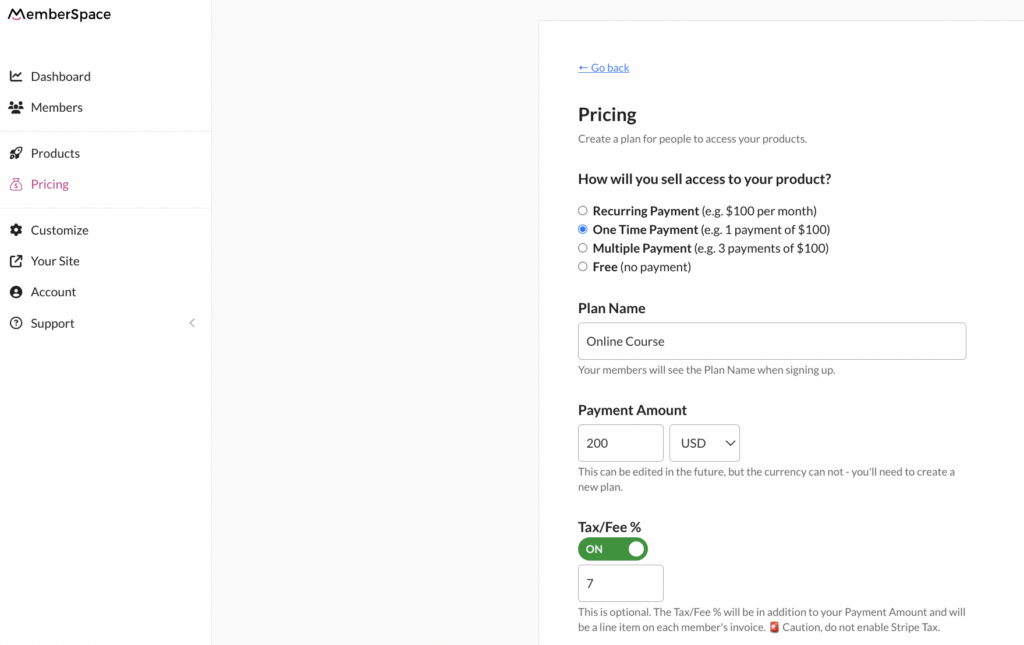The height and width of the screenshot is (645, 1024).
Task: Open the Members menu item
Action: [x=56, y=107]
